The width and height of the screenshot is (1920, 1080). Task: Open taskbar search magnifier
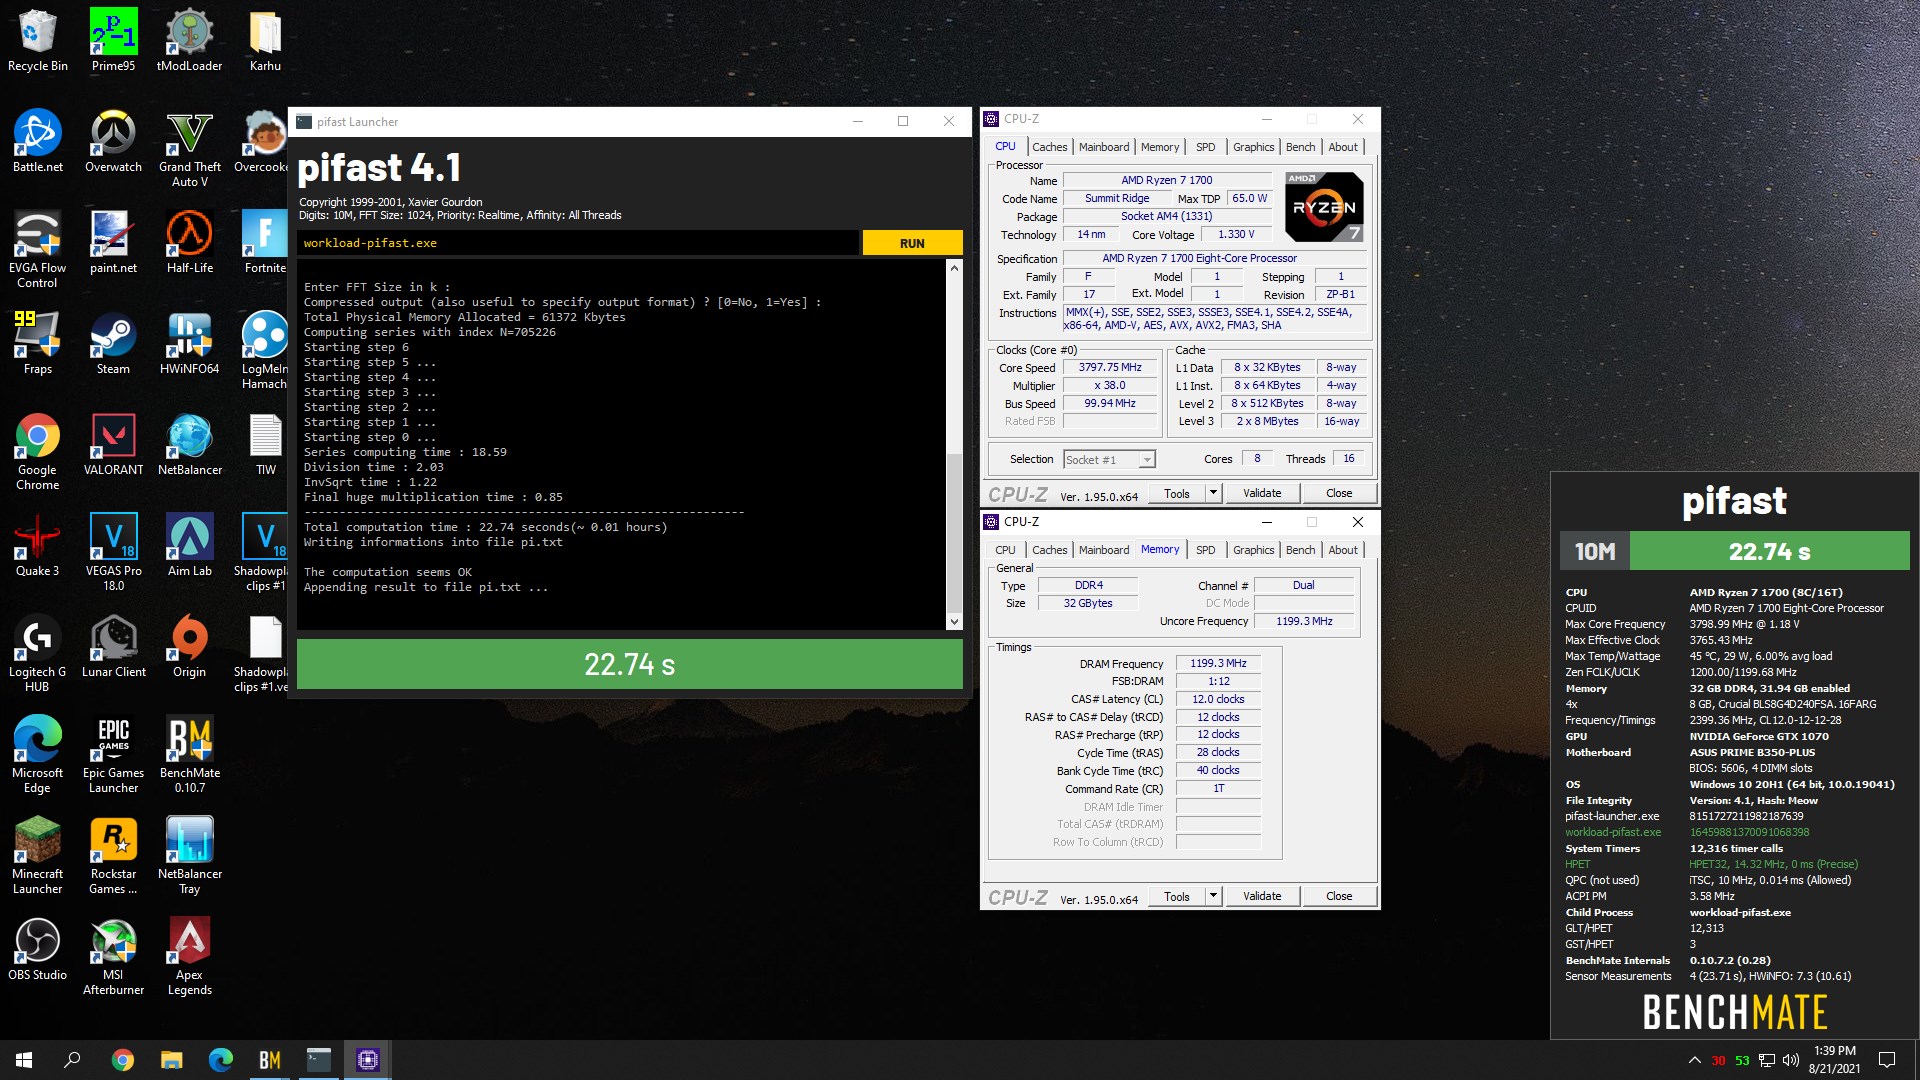point(72,1060)
